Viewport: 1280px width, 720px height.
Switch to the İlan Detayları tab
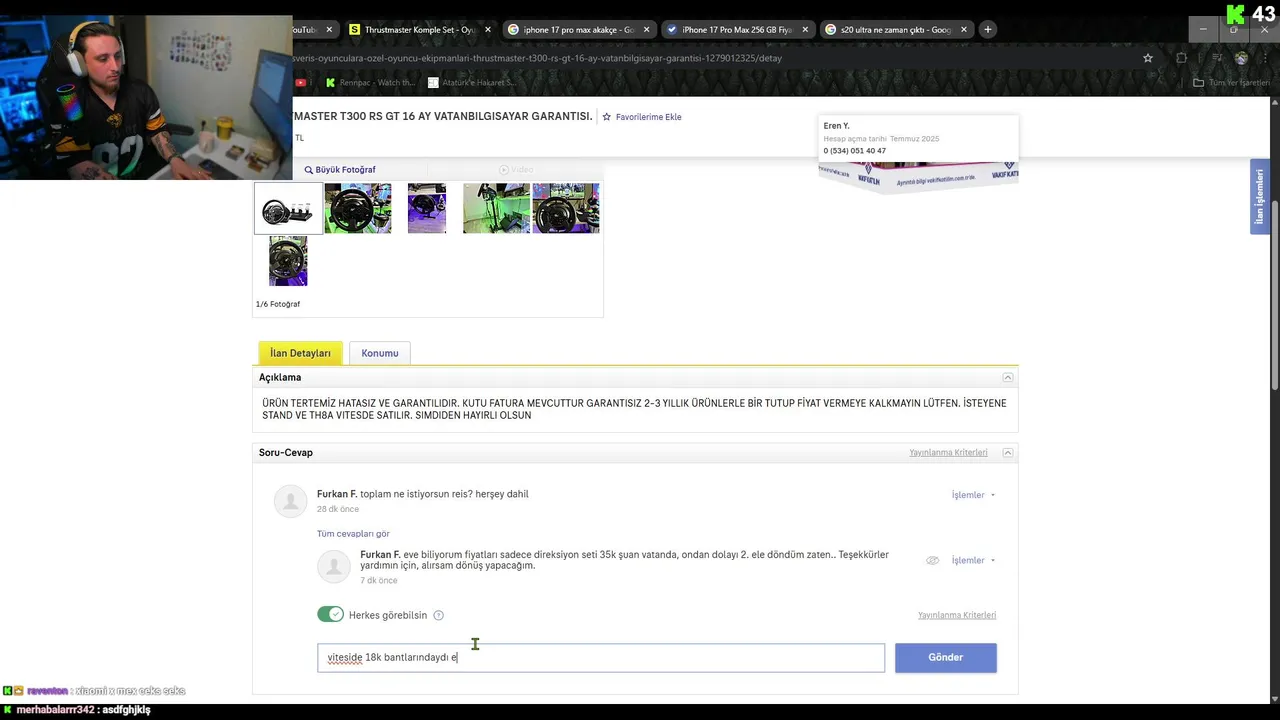(300, 353)
